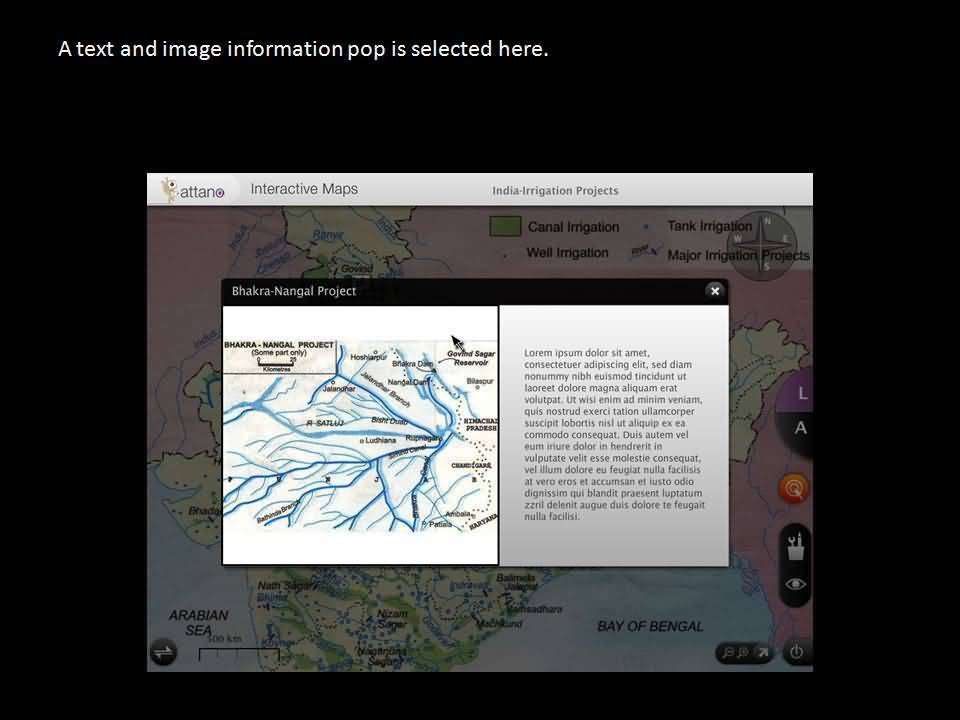The width and height of the screenshot is (960, 720).
Task: Click the diagonal arrow icon
Action: click(x=762, y=653)
